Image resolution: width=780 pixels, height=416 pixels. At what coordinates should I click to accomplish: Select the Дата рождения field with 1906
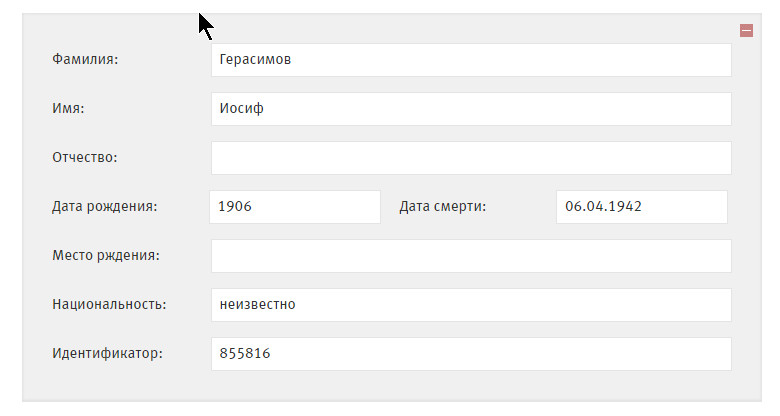point(295,207)
